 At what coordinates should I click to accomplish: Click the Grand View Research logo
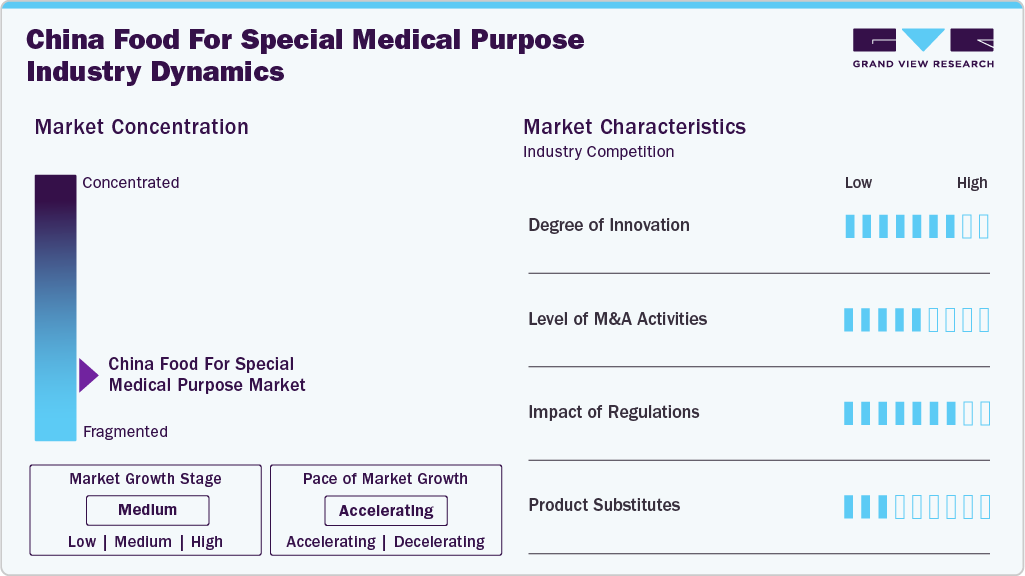(x=922, y=47)
